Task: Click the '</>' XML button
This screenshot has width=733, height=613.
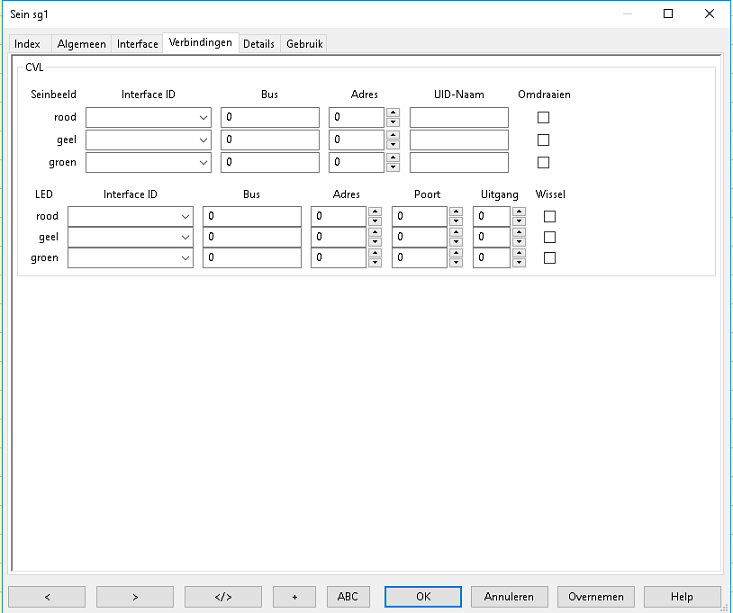Action: [x=223, y=597]
